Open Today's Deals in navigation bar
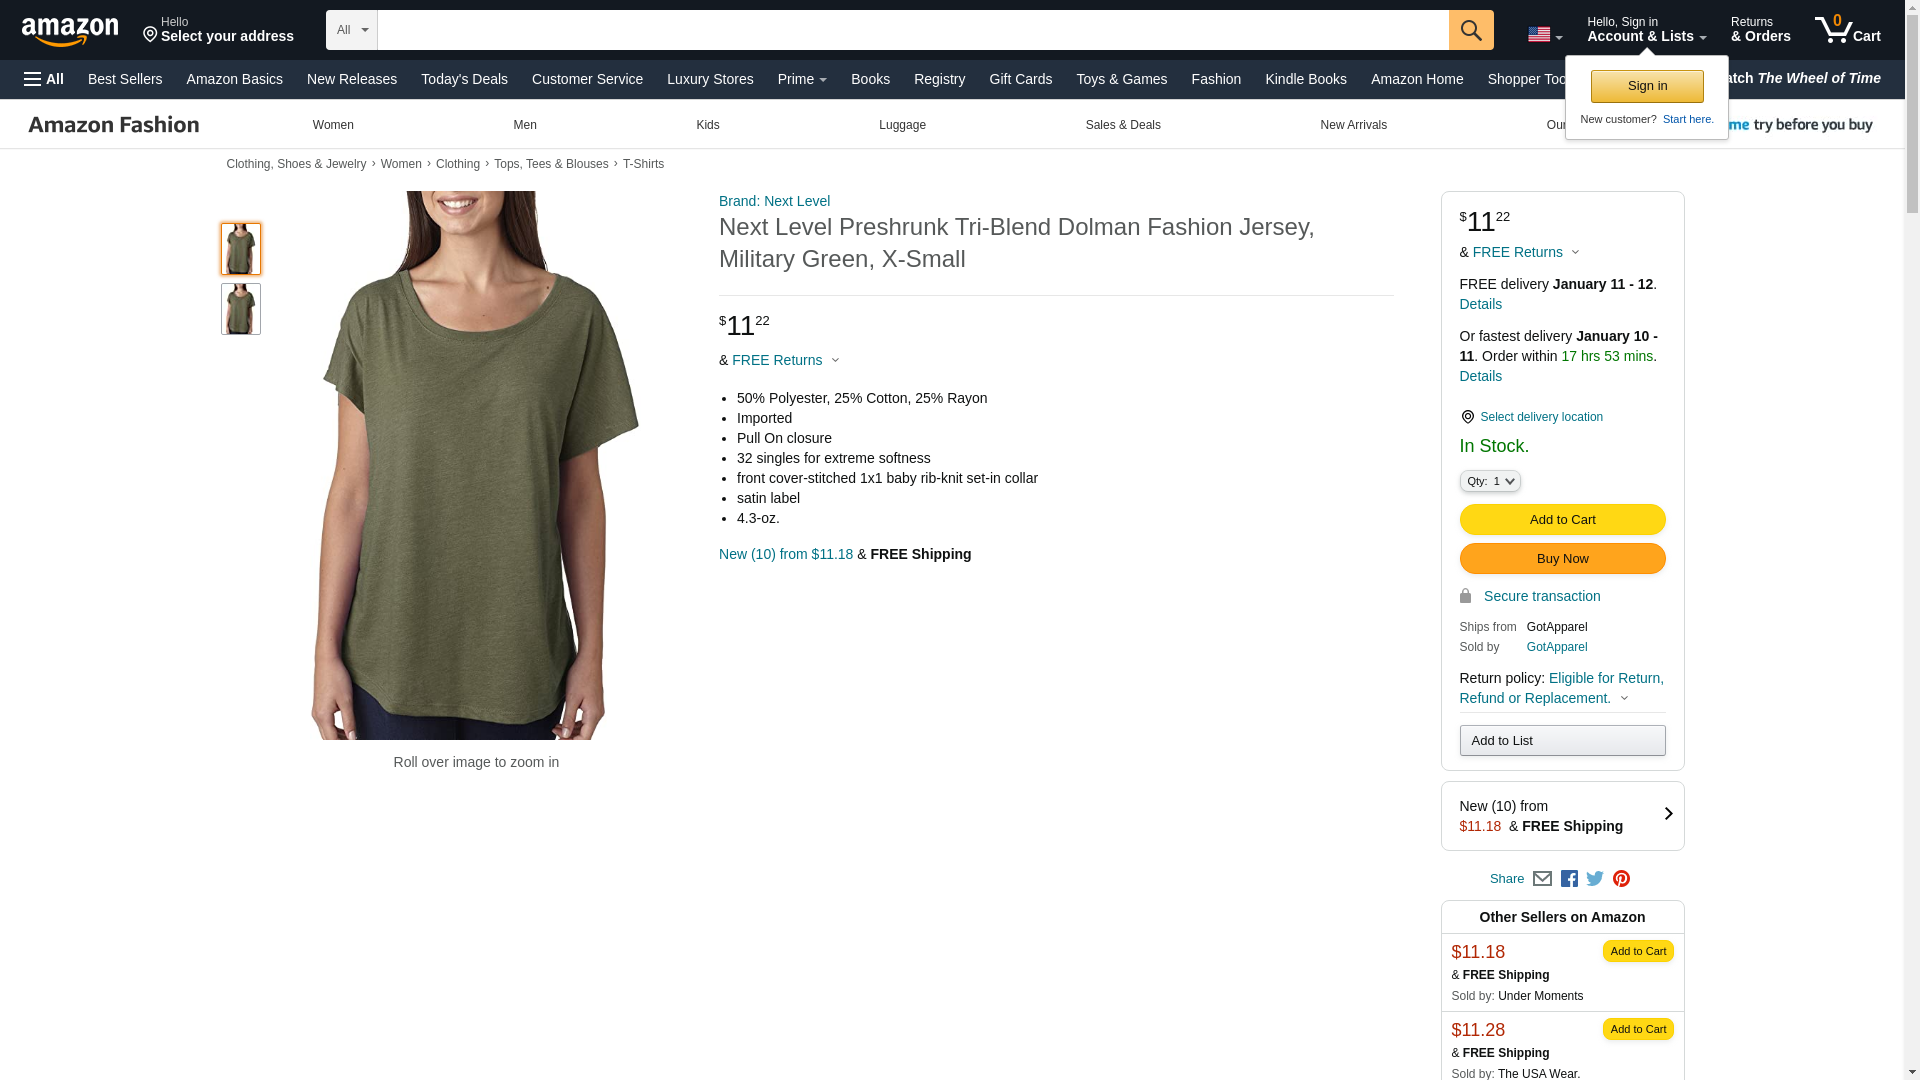 (x=464, y=79)
